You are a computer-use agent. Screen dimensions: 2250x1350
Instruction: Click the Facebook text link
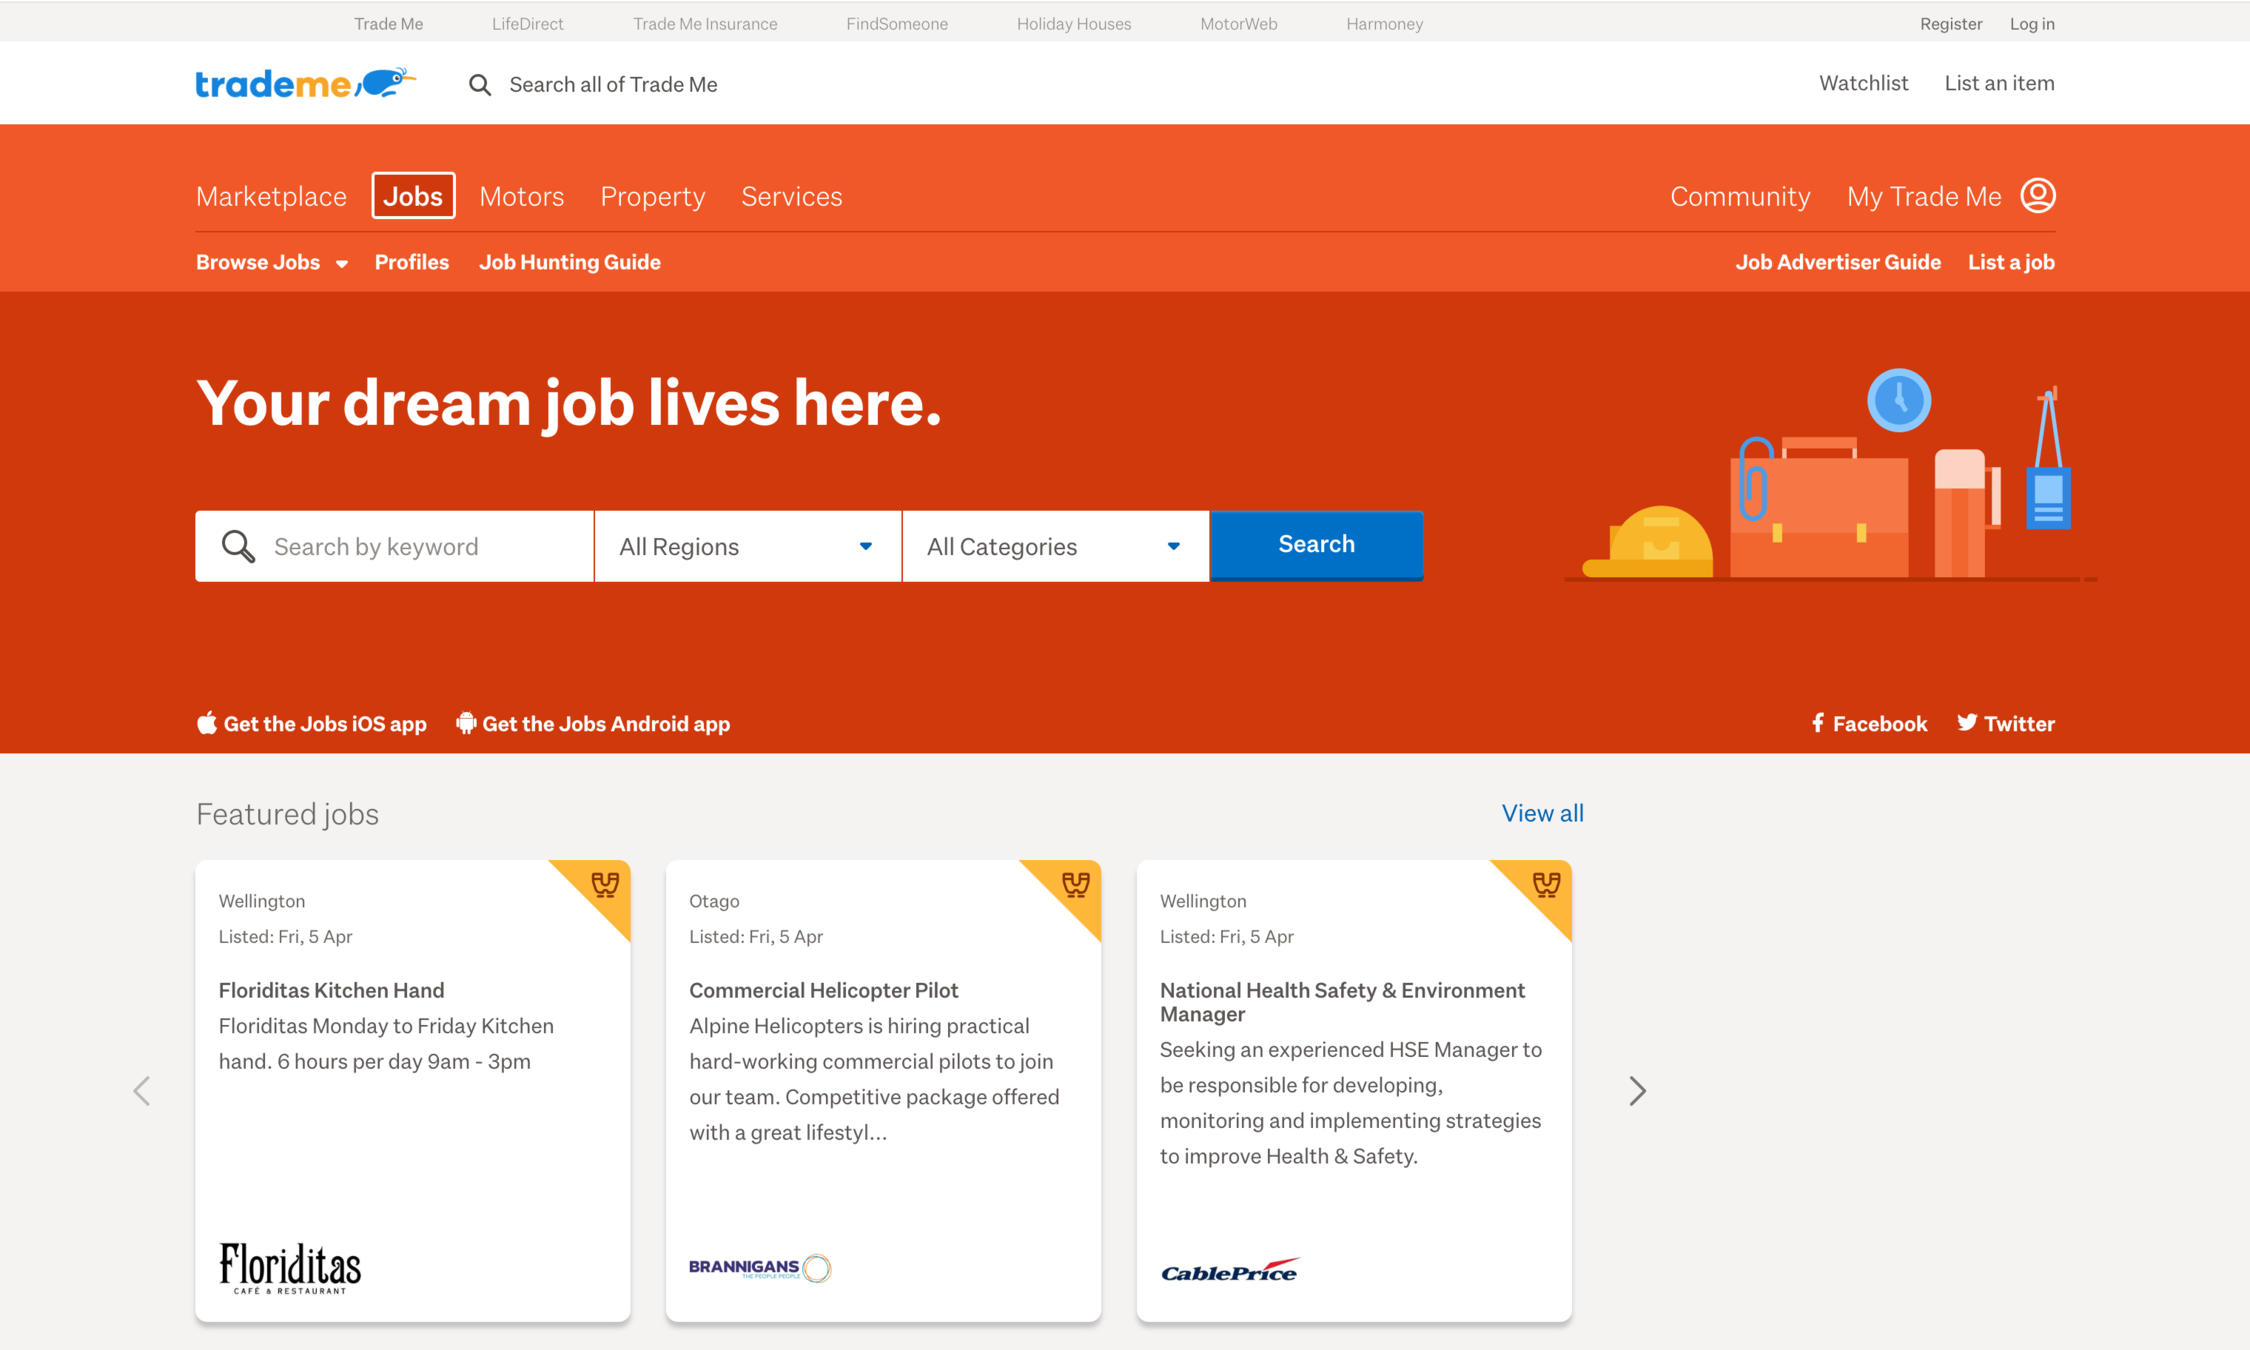1880,723
